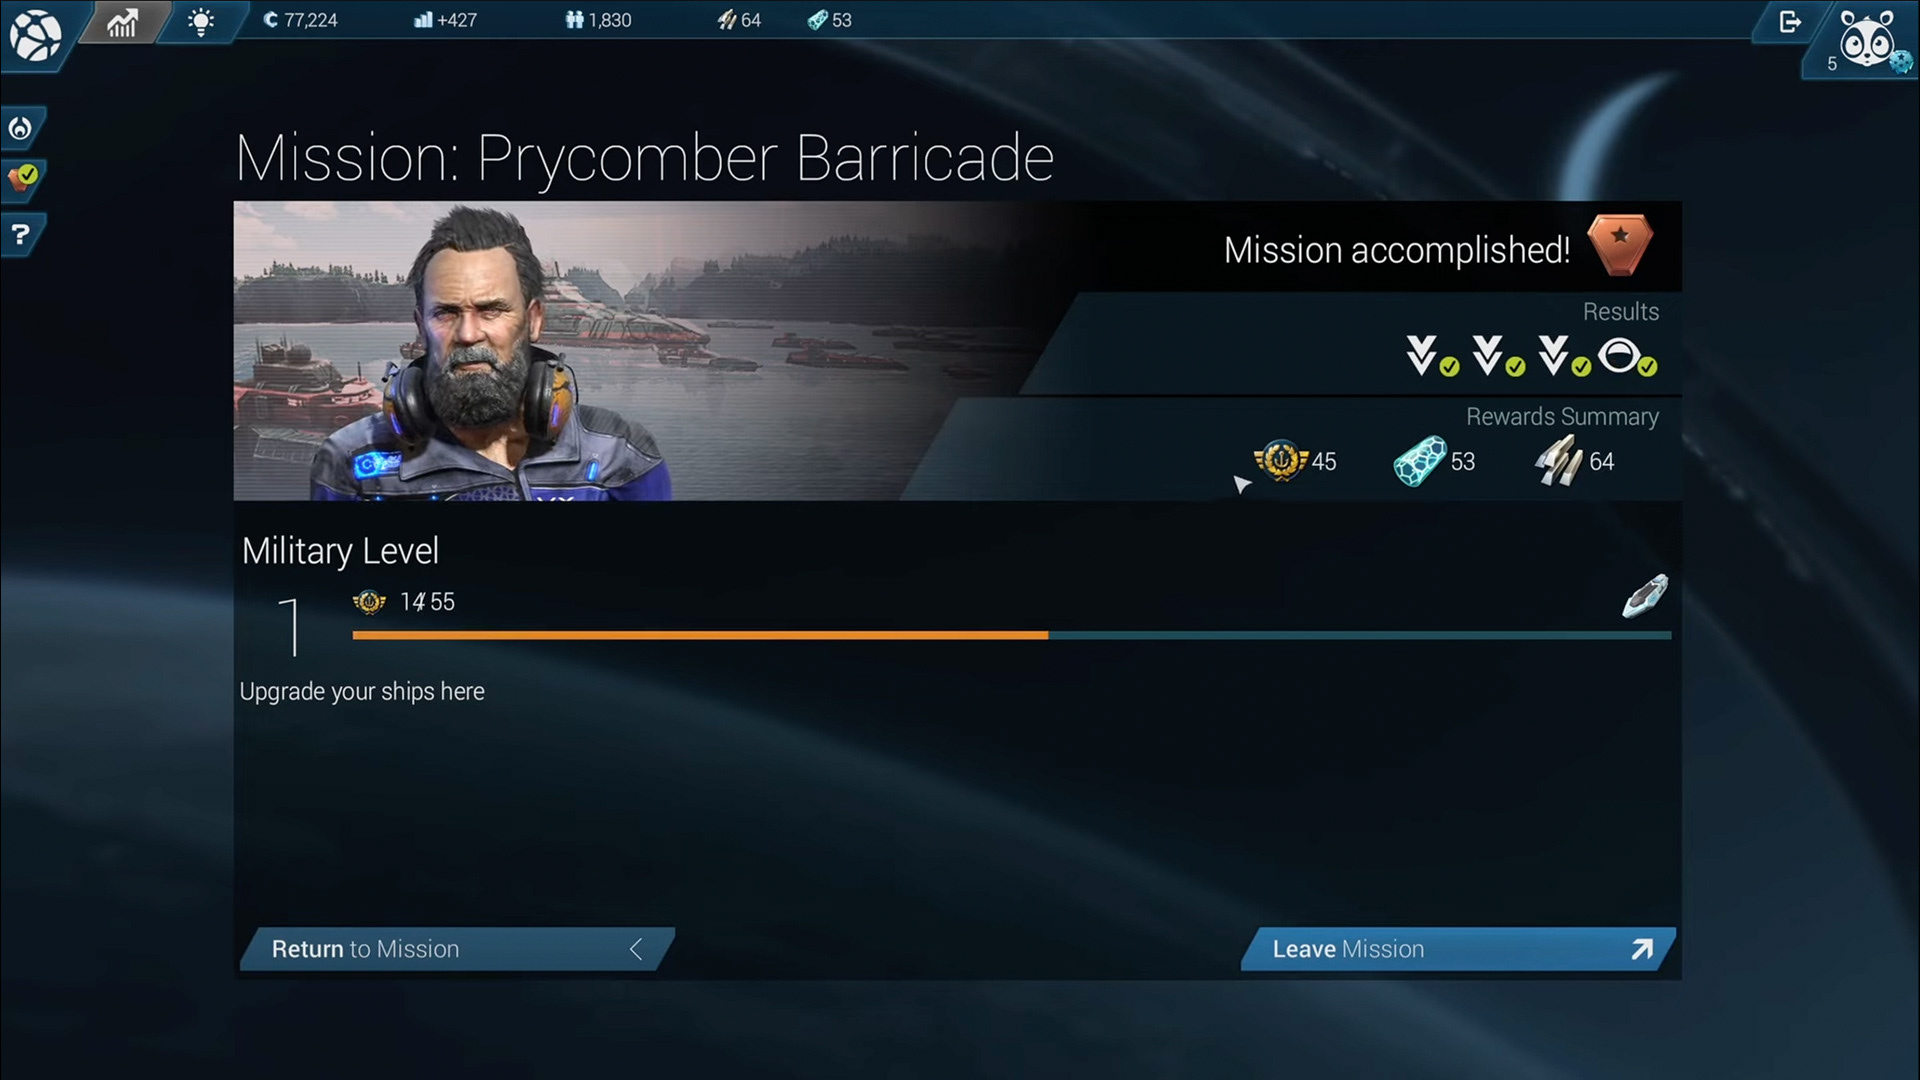Open the globe world overview icon
1920x1080 pixels.
(35, 35)
